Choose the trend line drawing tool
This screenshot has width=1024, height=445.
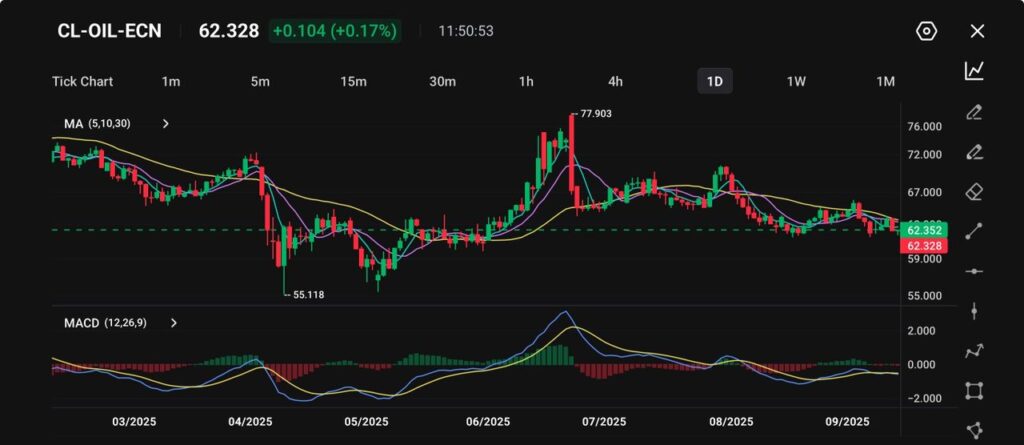tap(974, 231)
